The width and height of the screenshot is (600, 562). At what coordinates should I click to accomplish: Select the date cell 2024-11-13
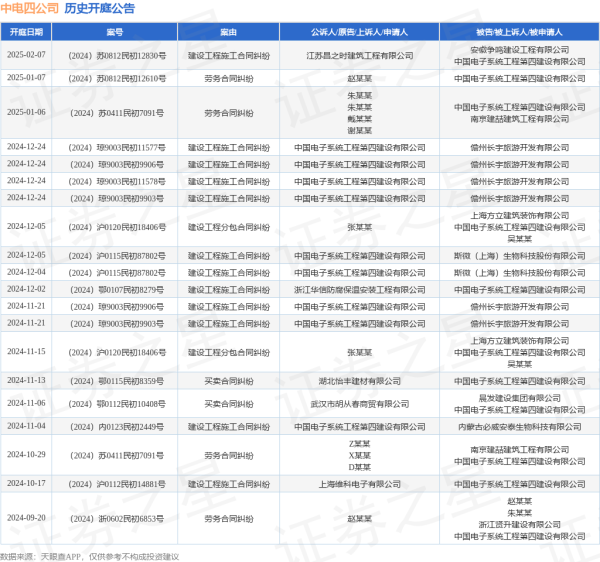(26, 380)
